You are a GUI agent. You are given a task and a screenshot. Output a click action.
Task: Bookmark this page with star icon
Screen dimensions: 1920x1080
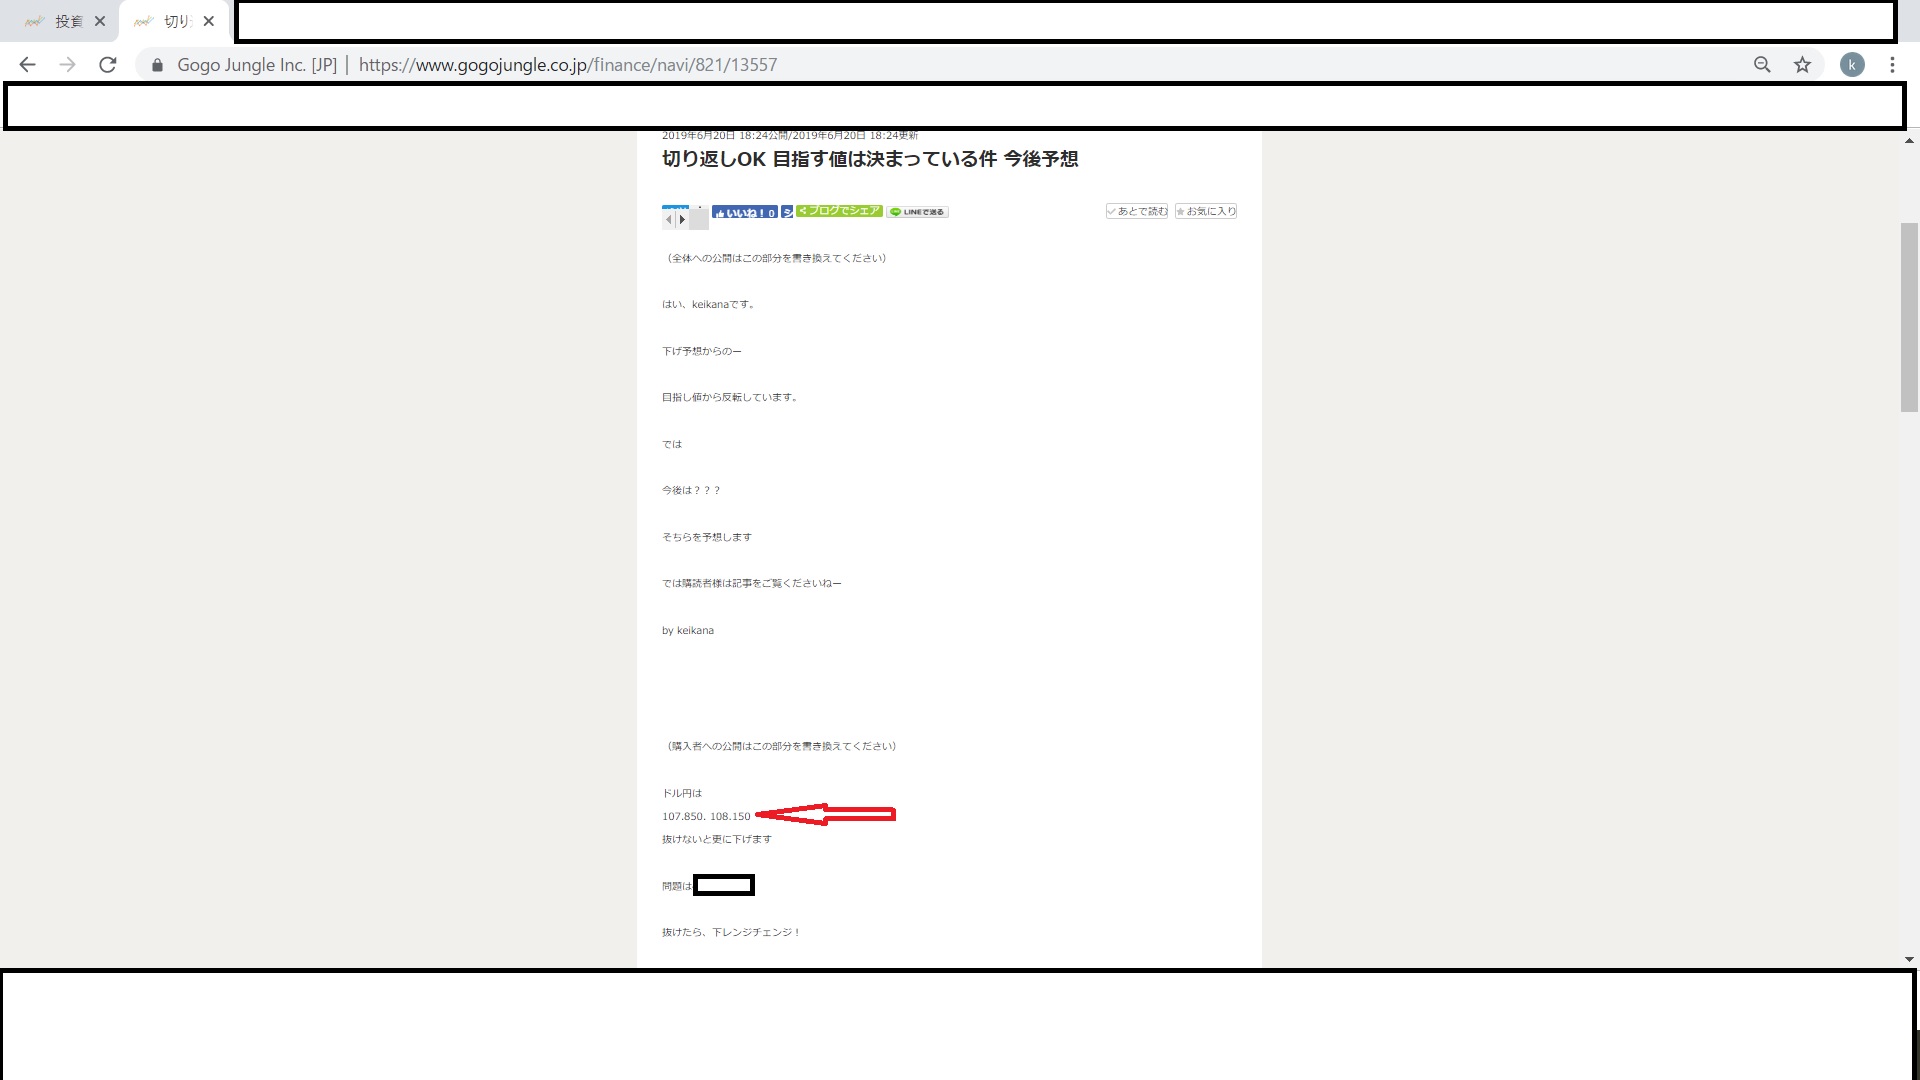[x=1802, y=65]
